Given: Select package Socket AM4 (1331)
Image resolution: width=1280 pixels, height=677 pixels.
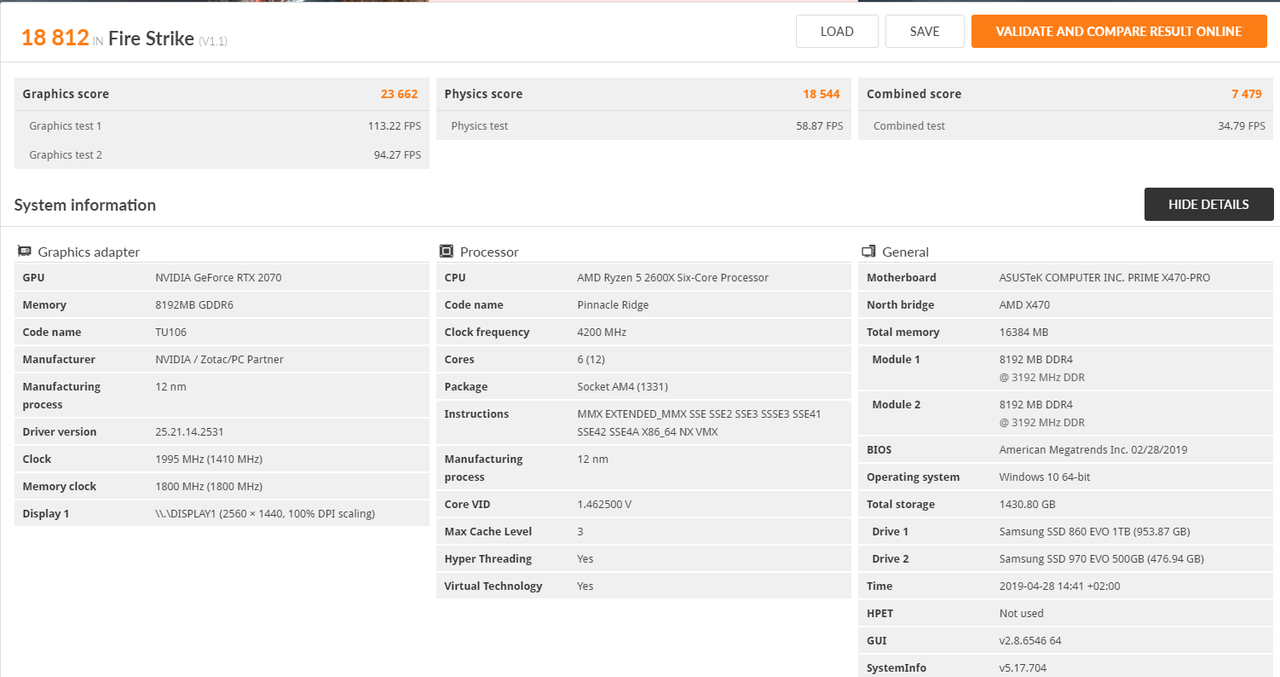Looking at the screenshot, I should click(x=621, y=387).
